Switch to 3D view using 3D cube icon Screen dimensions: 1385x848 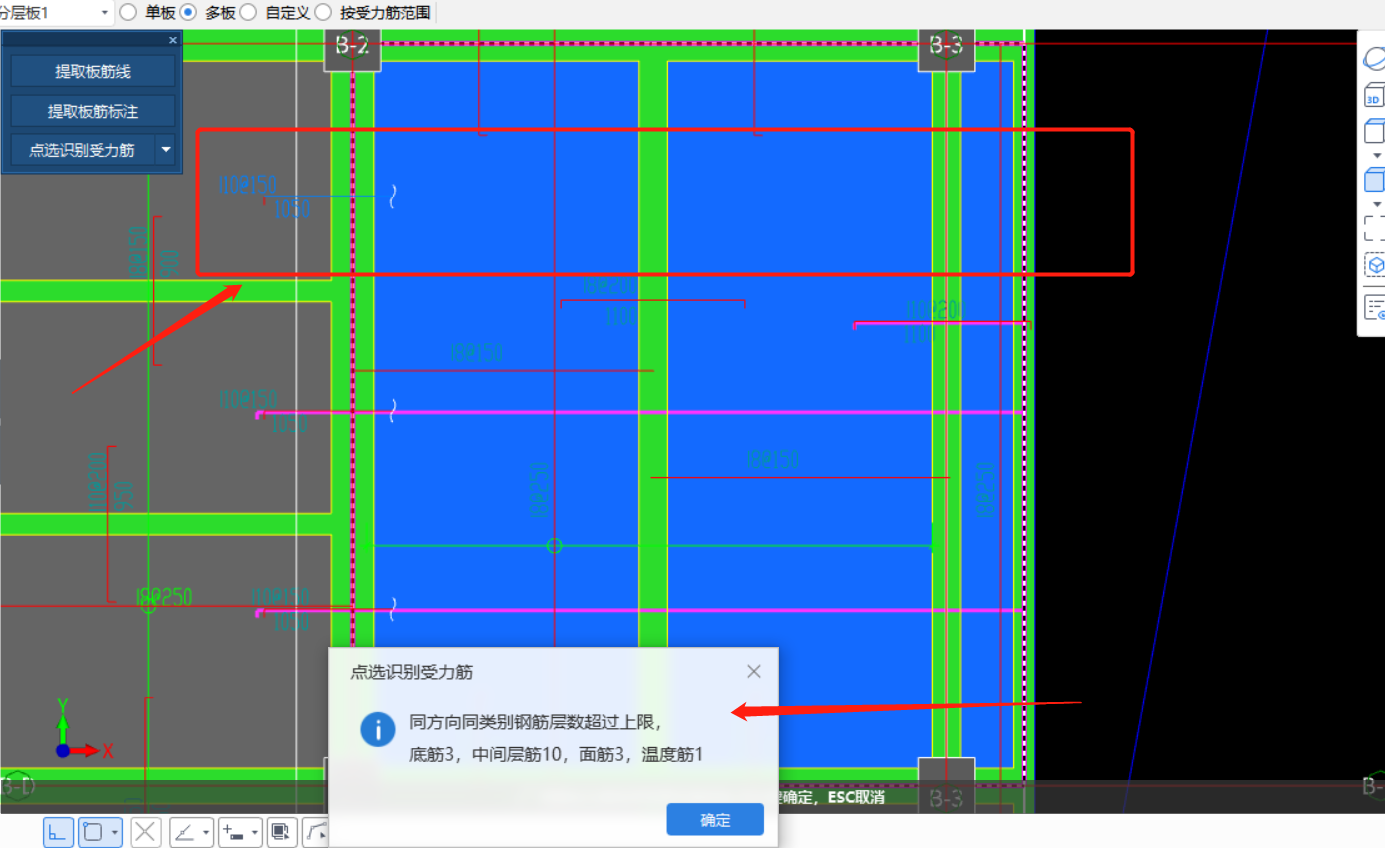click(x=1375, y=96)
